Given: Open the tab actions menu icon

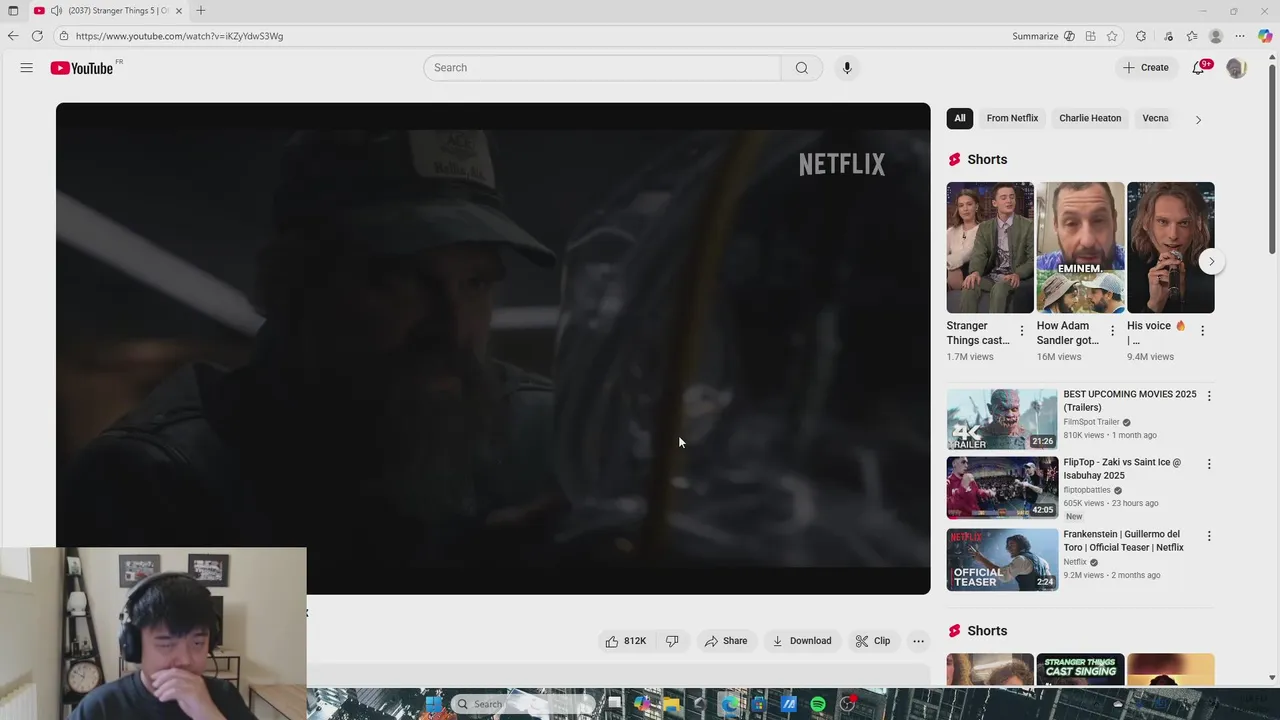Looking at the screenshot, I should (x=13, y=11).
